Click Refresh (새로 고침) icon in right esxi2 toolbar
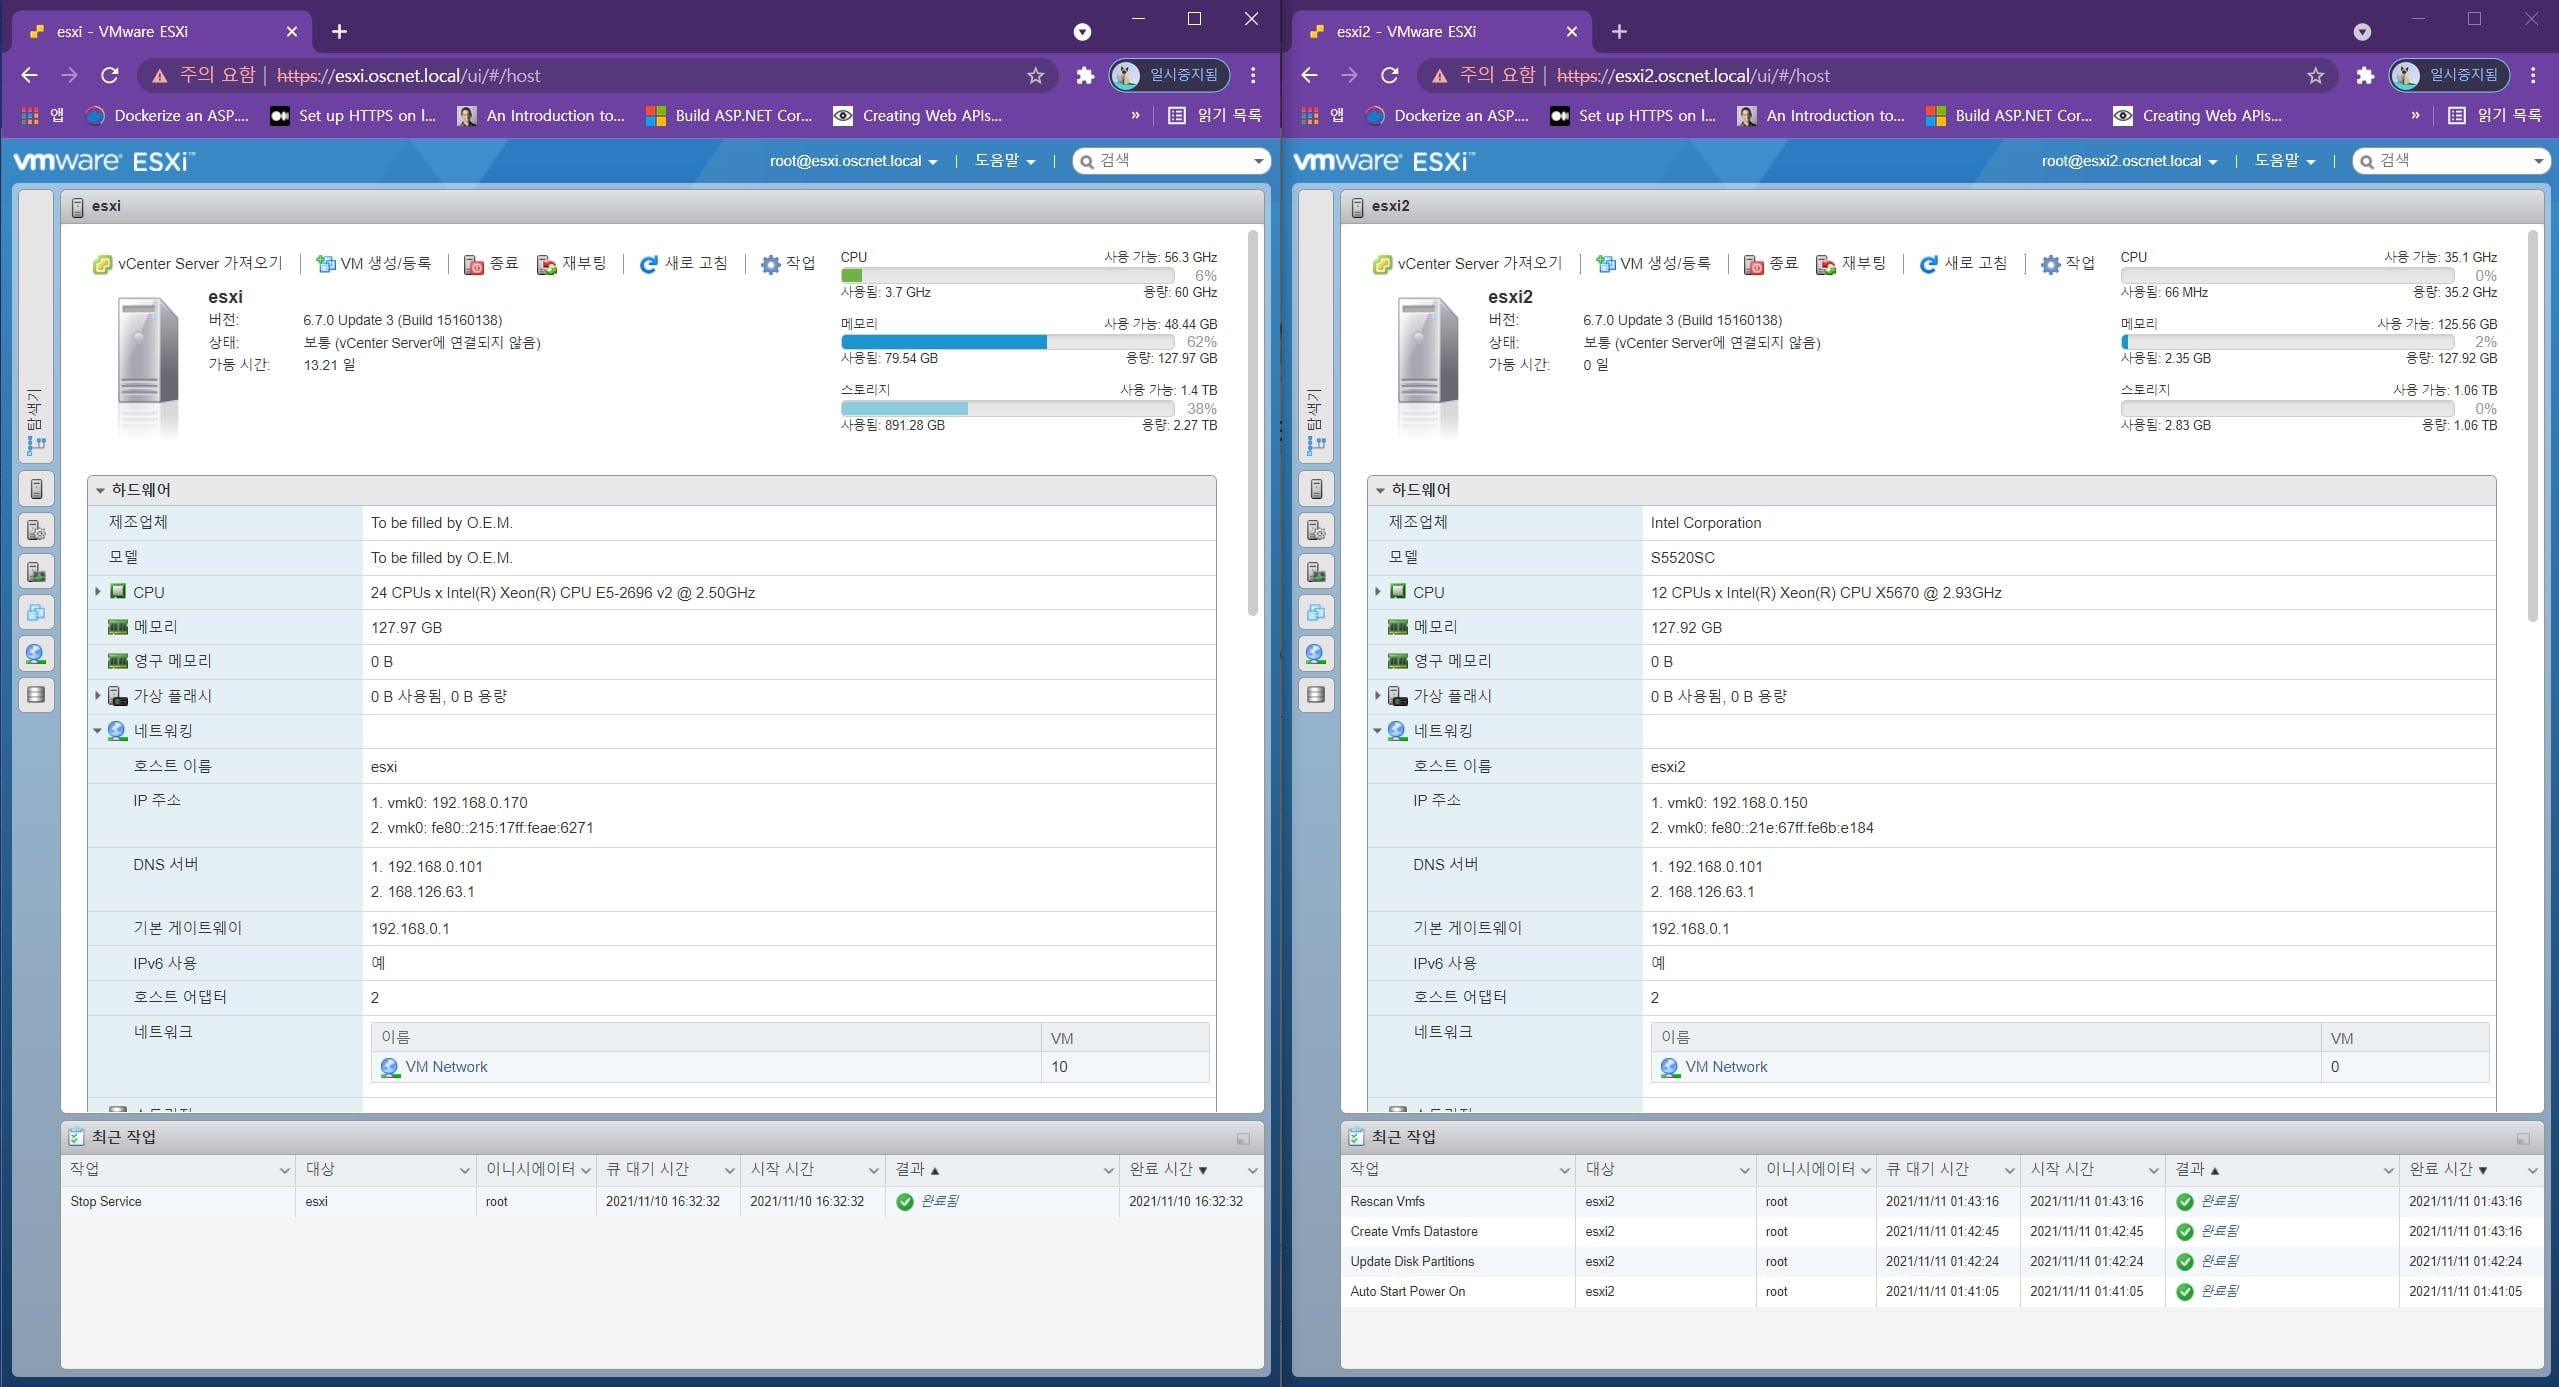Viewport: 2559px width, 1387px height. 1928,264
